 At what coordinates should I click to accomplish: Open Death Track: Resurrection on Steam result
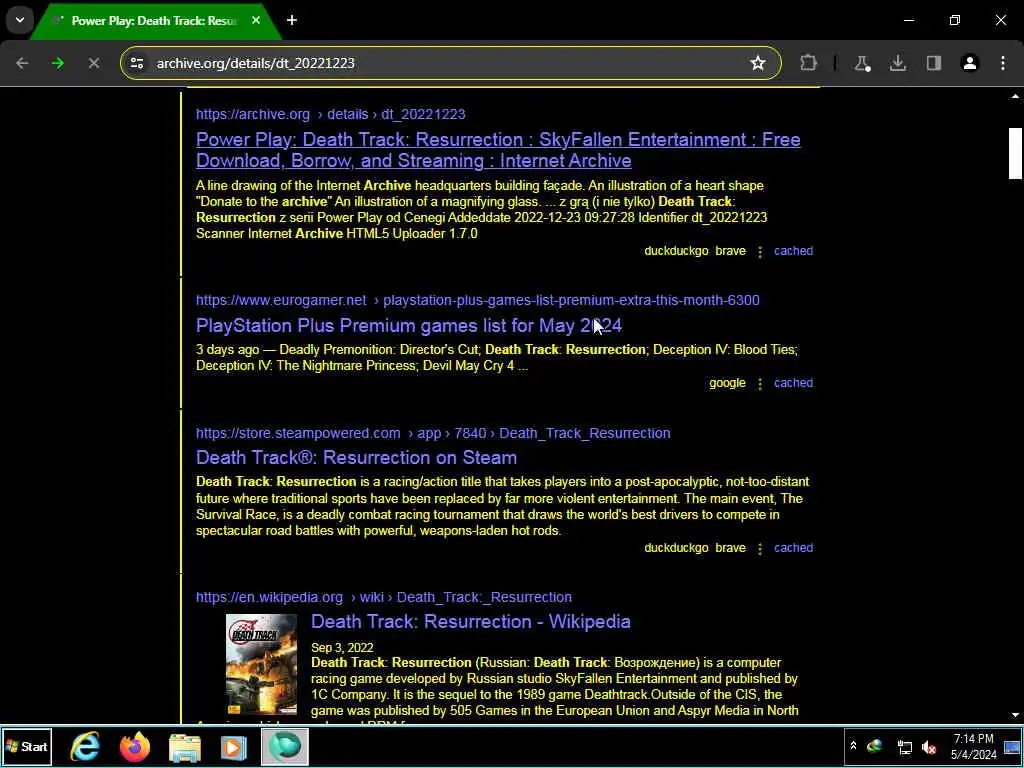coord(357,457)
